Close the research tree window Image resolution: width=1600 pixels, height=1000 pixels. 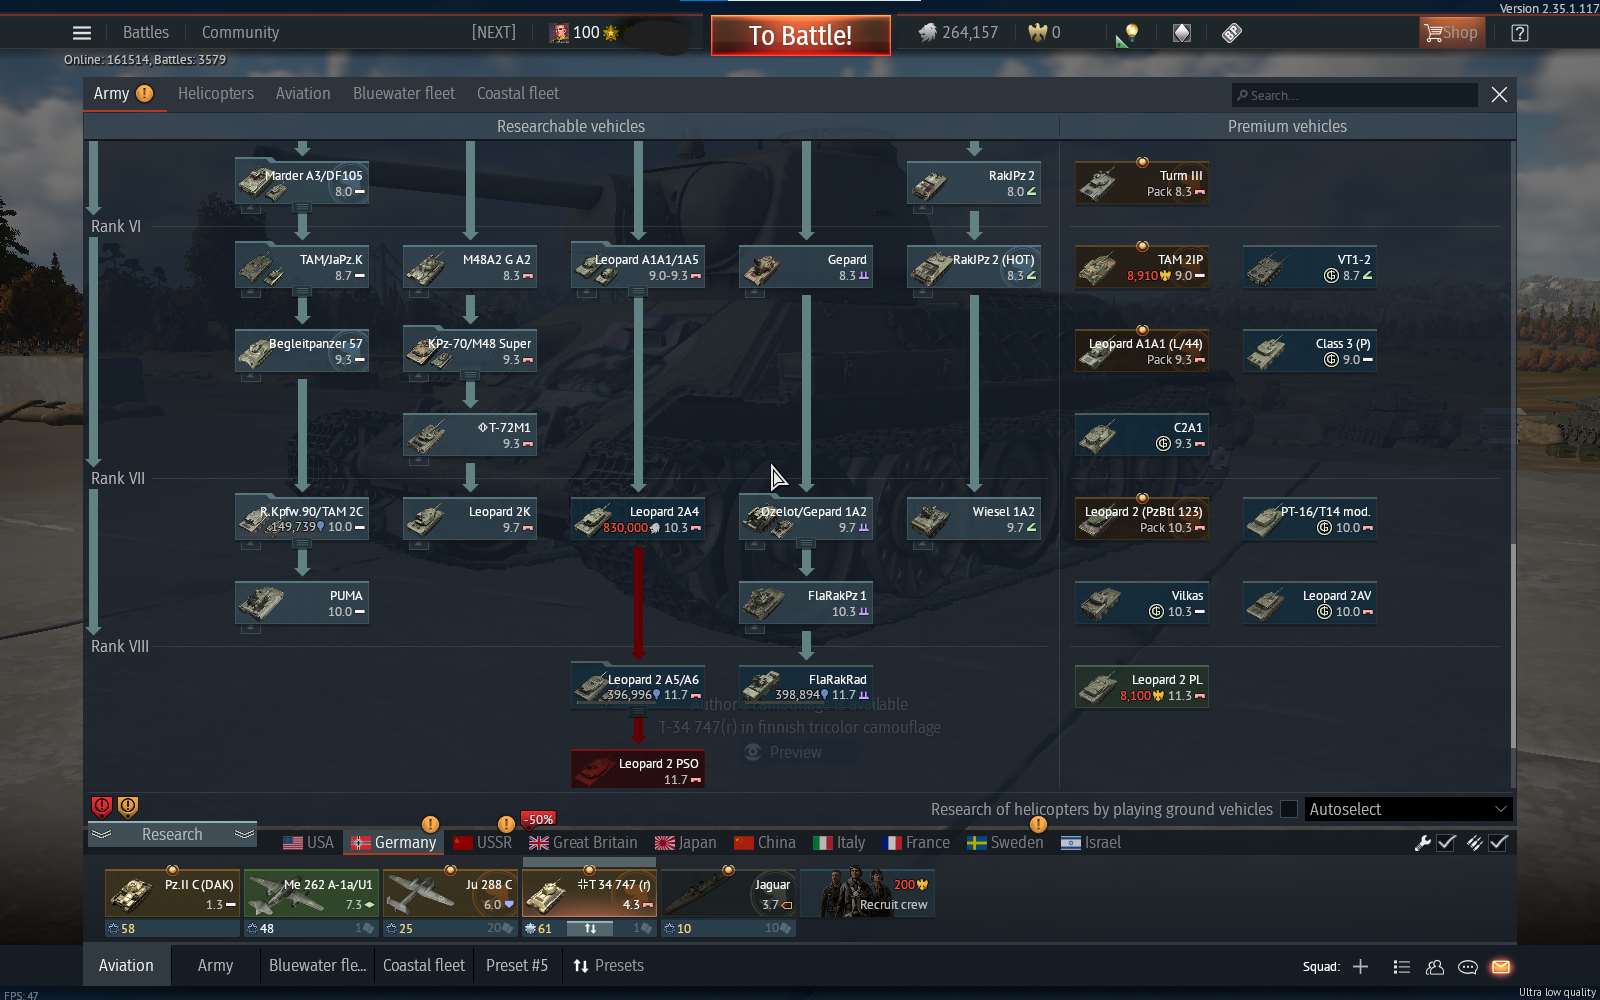[1499, 94]
